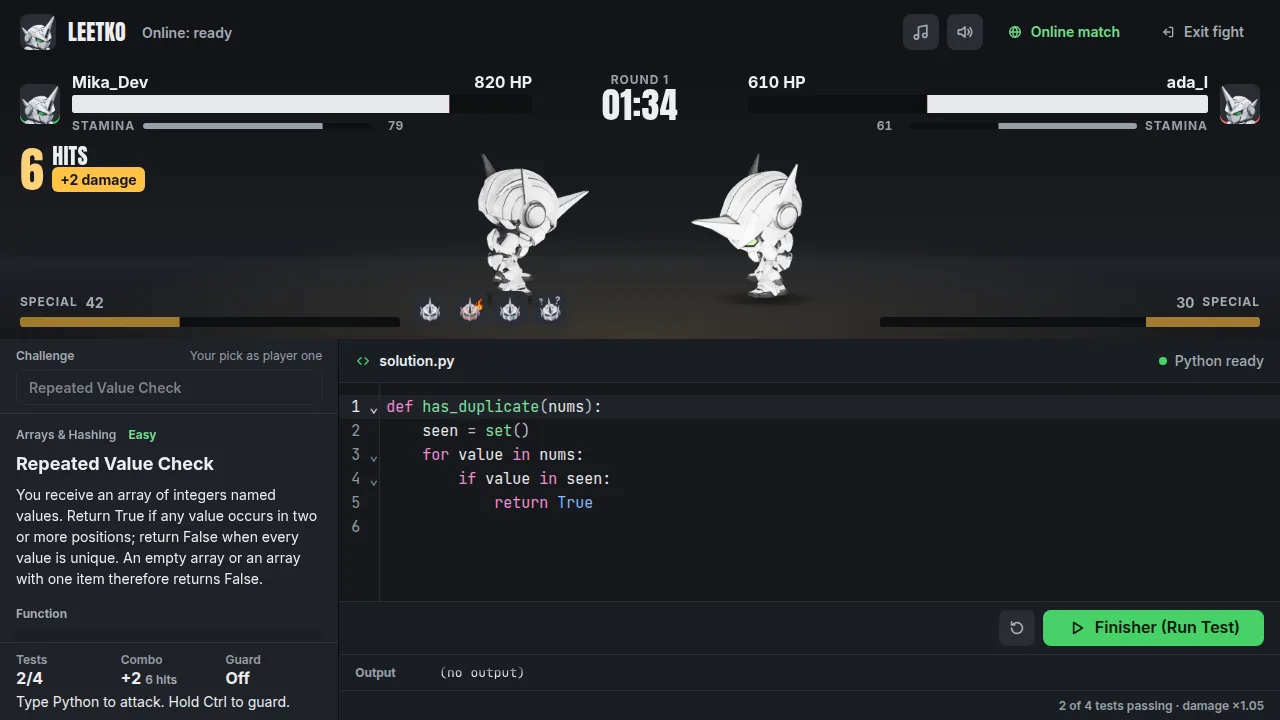Image resolution: width=1280 pixels, height=720 pixels.
Task: Mute sound with the speaker button
Action: point(965,32)
